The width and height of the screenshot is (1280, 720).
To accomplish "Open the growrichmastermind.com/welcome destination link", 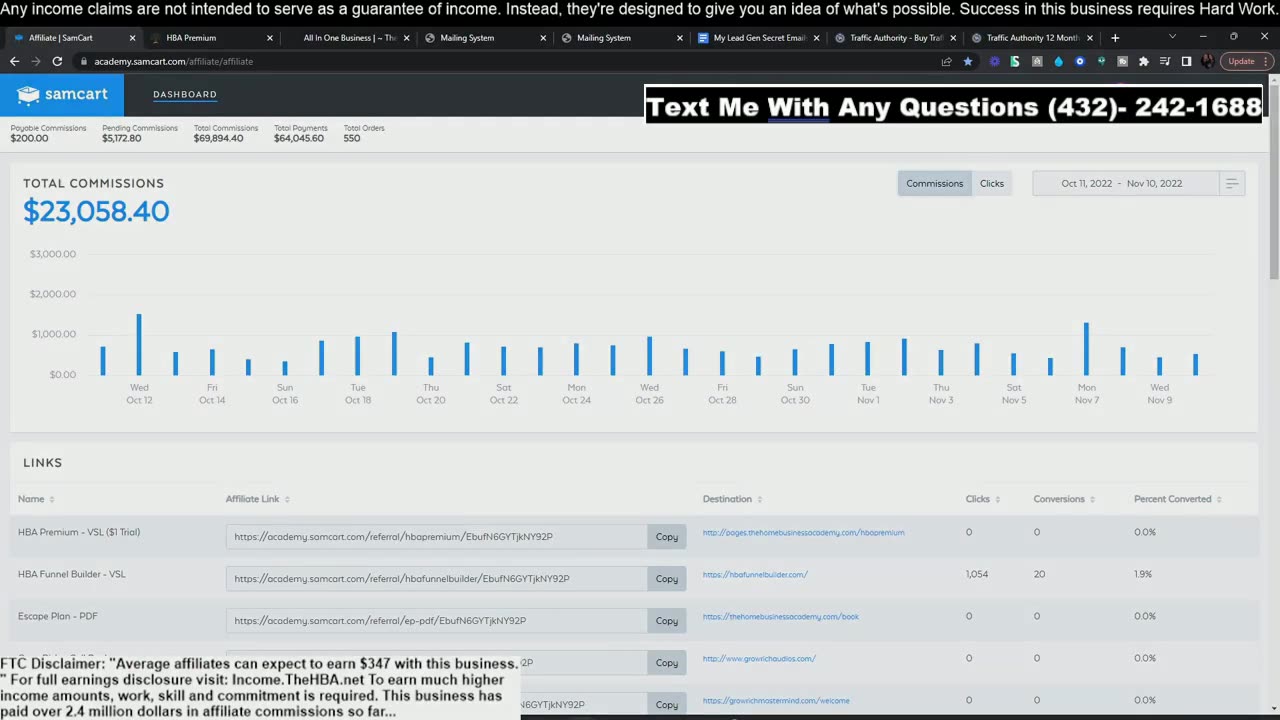I will pos(776,701).
